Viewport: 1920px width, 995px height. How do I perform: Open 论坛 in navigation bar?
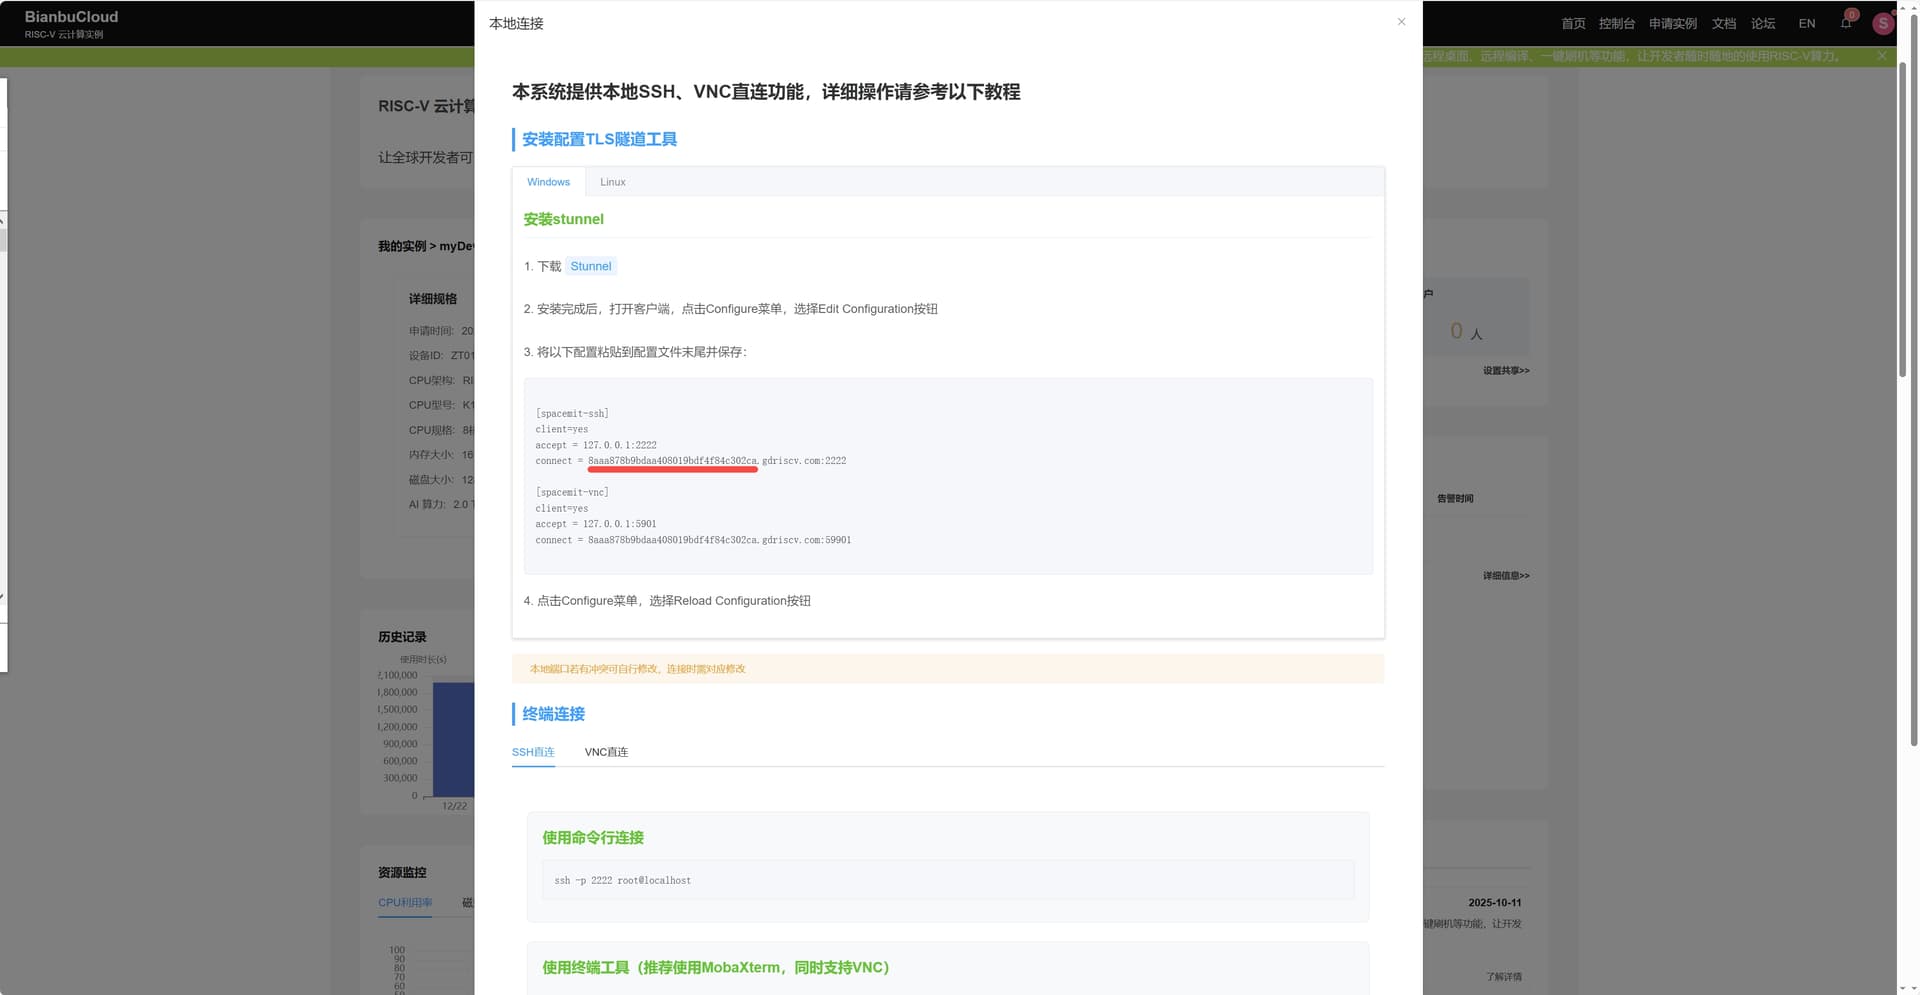point(1763,24)
